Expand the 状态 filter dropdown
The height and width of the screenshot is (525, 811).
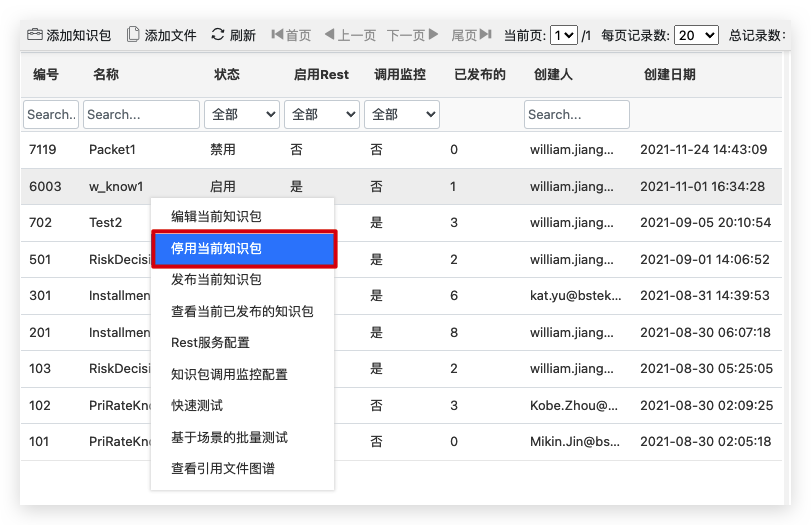point(241,115)
